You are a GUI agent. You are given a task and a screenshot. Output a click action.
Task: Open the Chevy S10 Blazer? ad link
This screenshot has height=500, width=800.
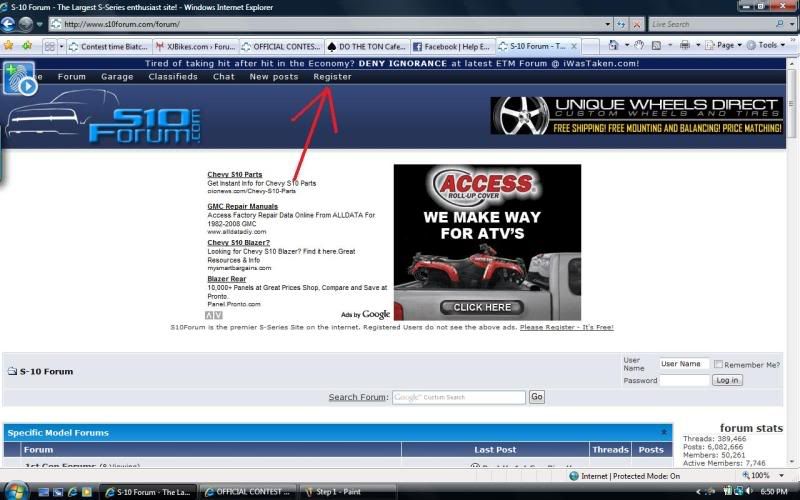pos(238,242)
